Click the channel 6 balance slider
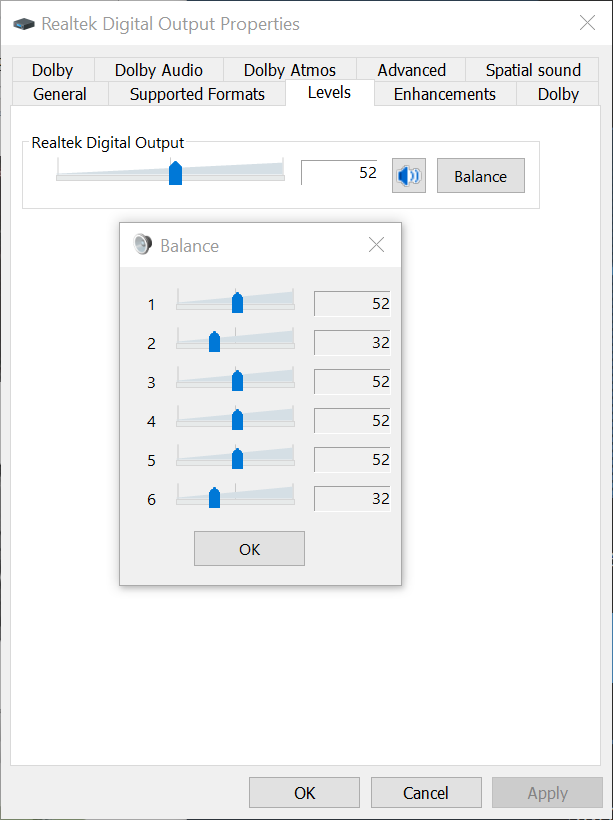Screen dimensions: 613x820 tap(235, 495)
